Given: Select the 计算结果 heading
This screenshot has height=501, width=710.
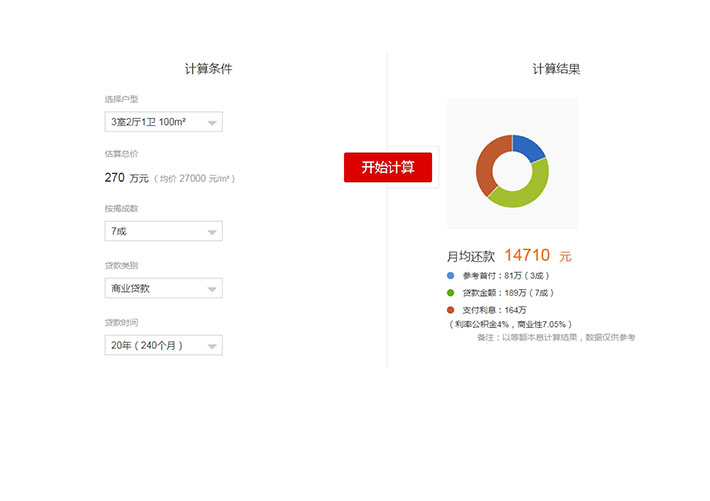Looking at the screenshot, I should 556,69.
